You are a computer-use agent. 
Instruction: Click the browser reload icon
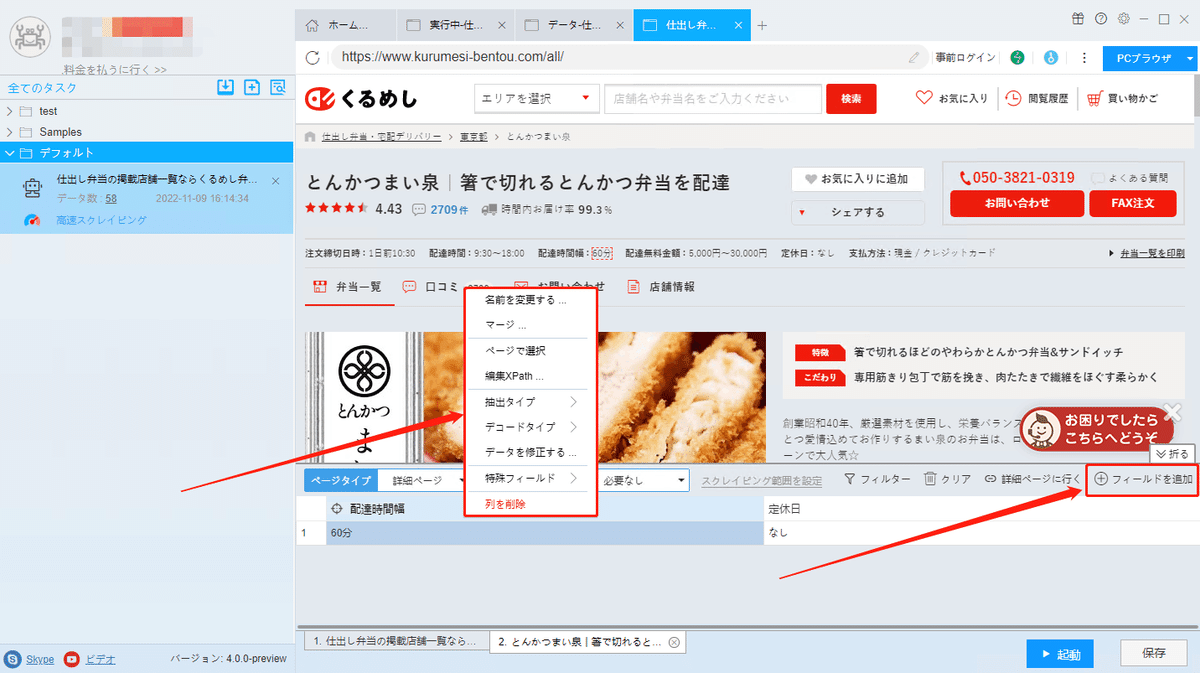[x=313, y=58]
